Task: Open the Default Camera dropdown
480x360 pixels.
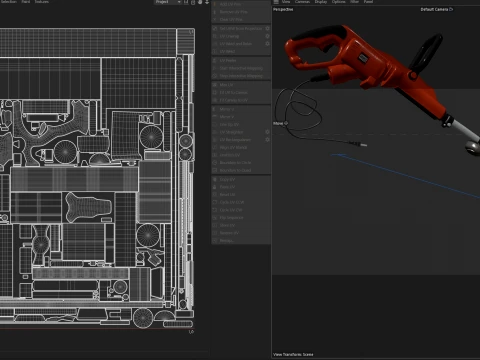Action: pyautogui.click(x=437, y=9)
